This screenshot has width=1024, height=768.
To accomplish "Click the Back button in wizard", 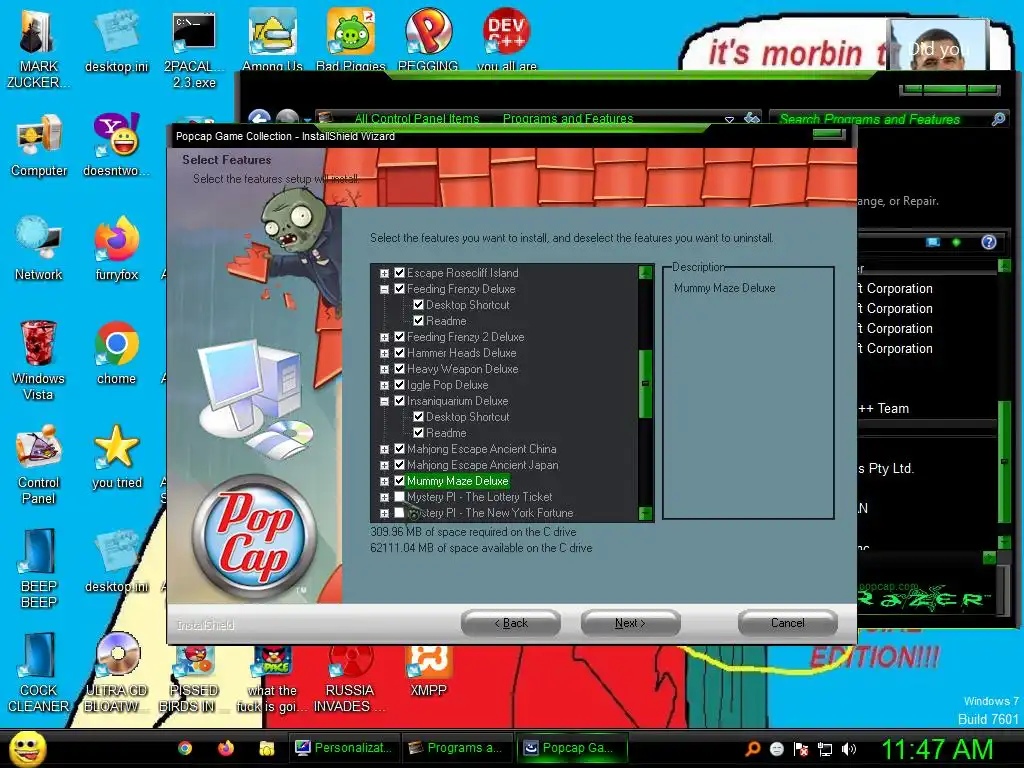I will tap(511, 624).
